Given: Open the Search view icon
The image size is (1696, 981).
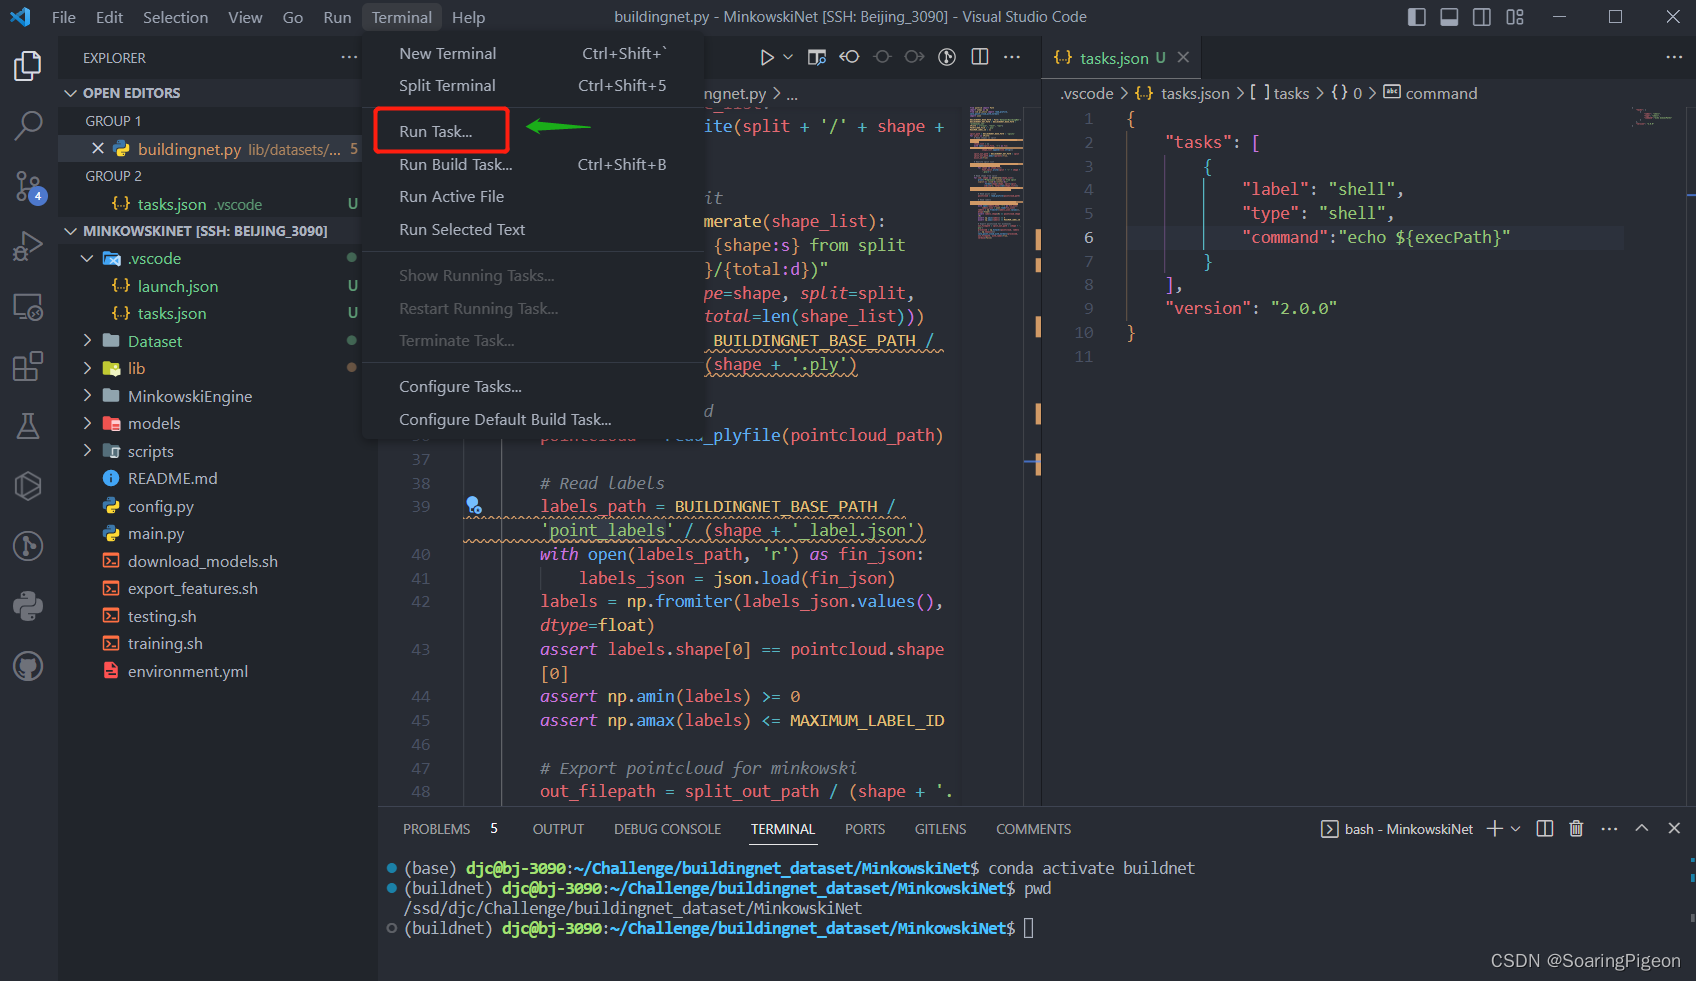Looking at the screenshot, I should pos(28,126).
